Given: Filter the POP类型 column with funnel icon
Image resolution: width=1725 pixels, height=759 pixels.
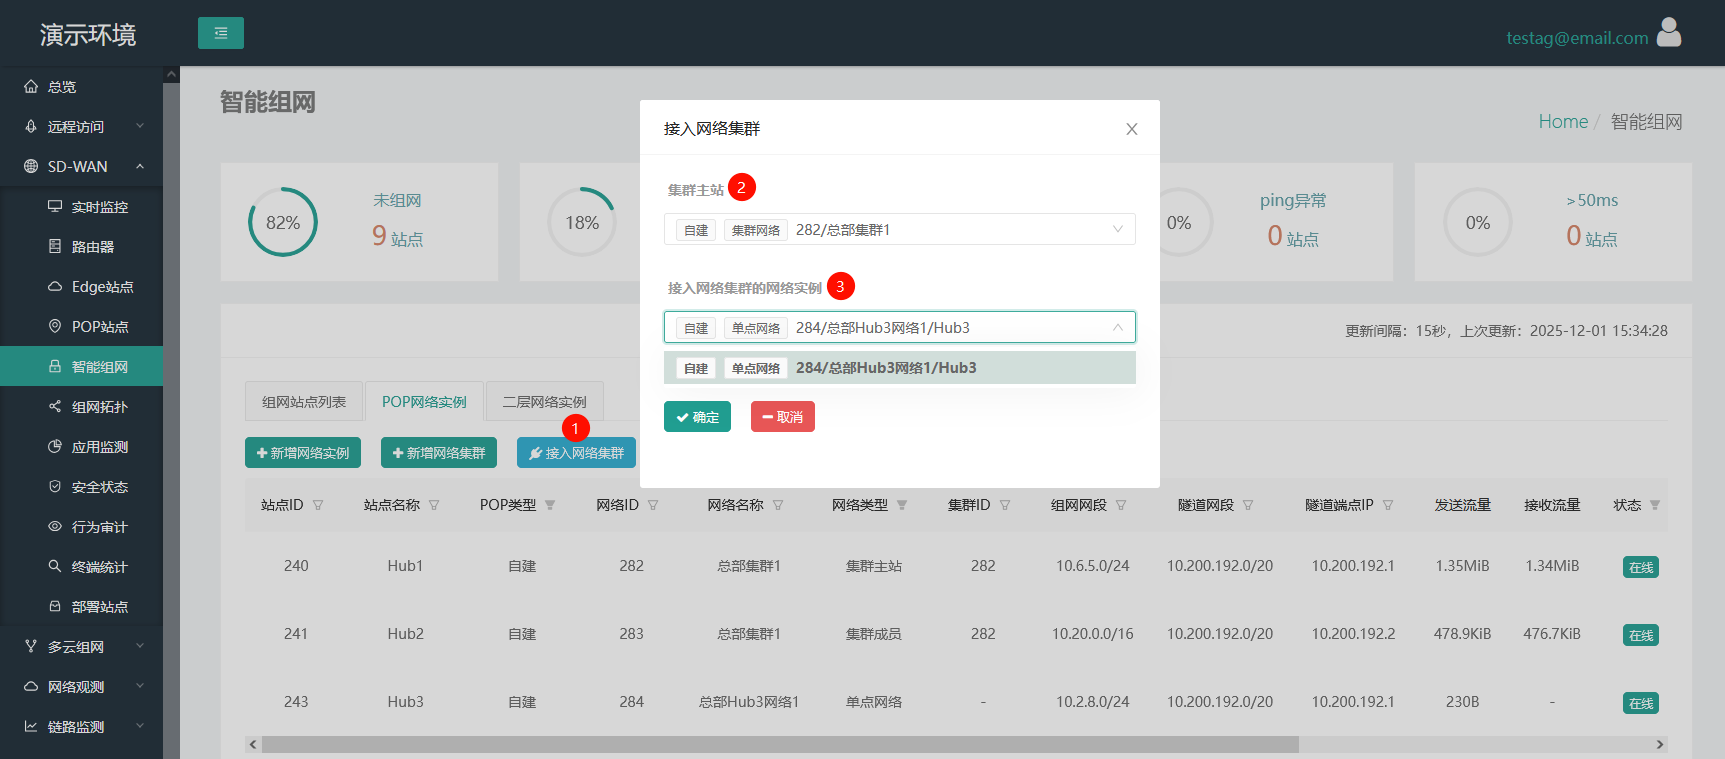Looking at the screenshot, I should click(550, 505).
